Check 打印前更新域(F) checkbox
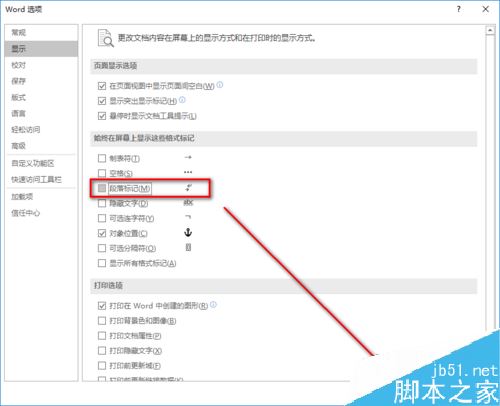Viewport: 500px width, 406px height. (102, 366)
